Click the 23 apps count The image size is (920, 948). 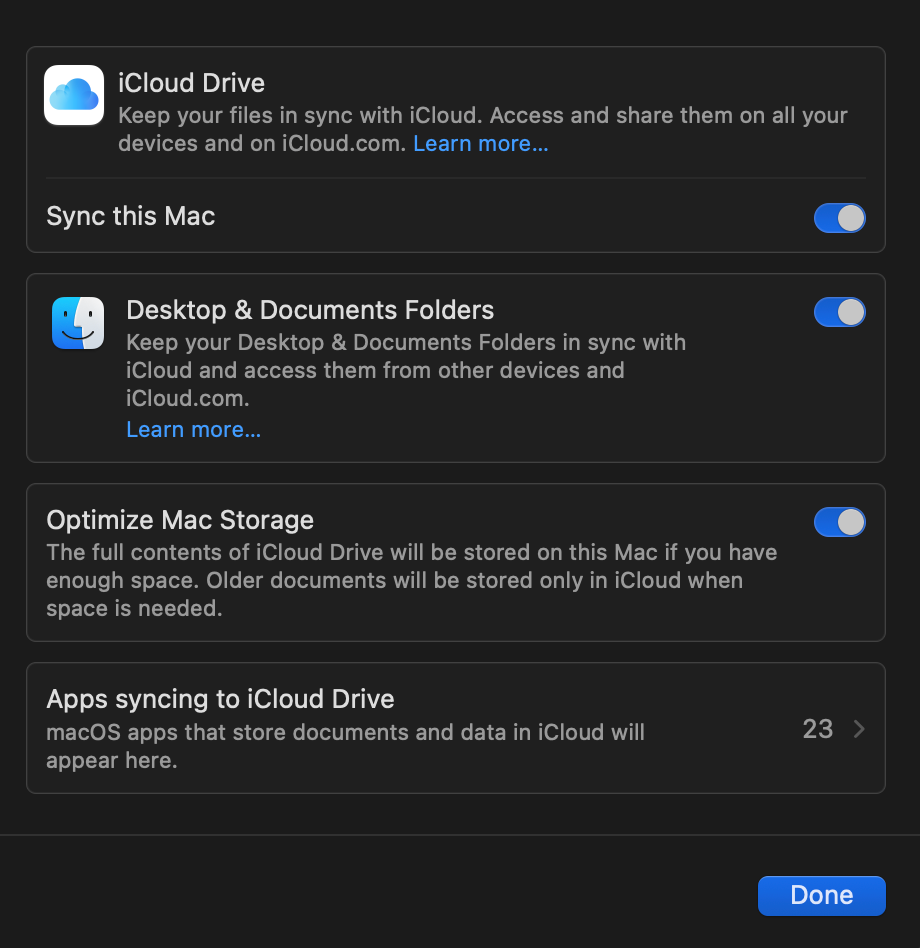[817, 729]
